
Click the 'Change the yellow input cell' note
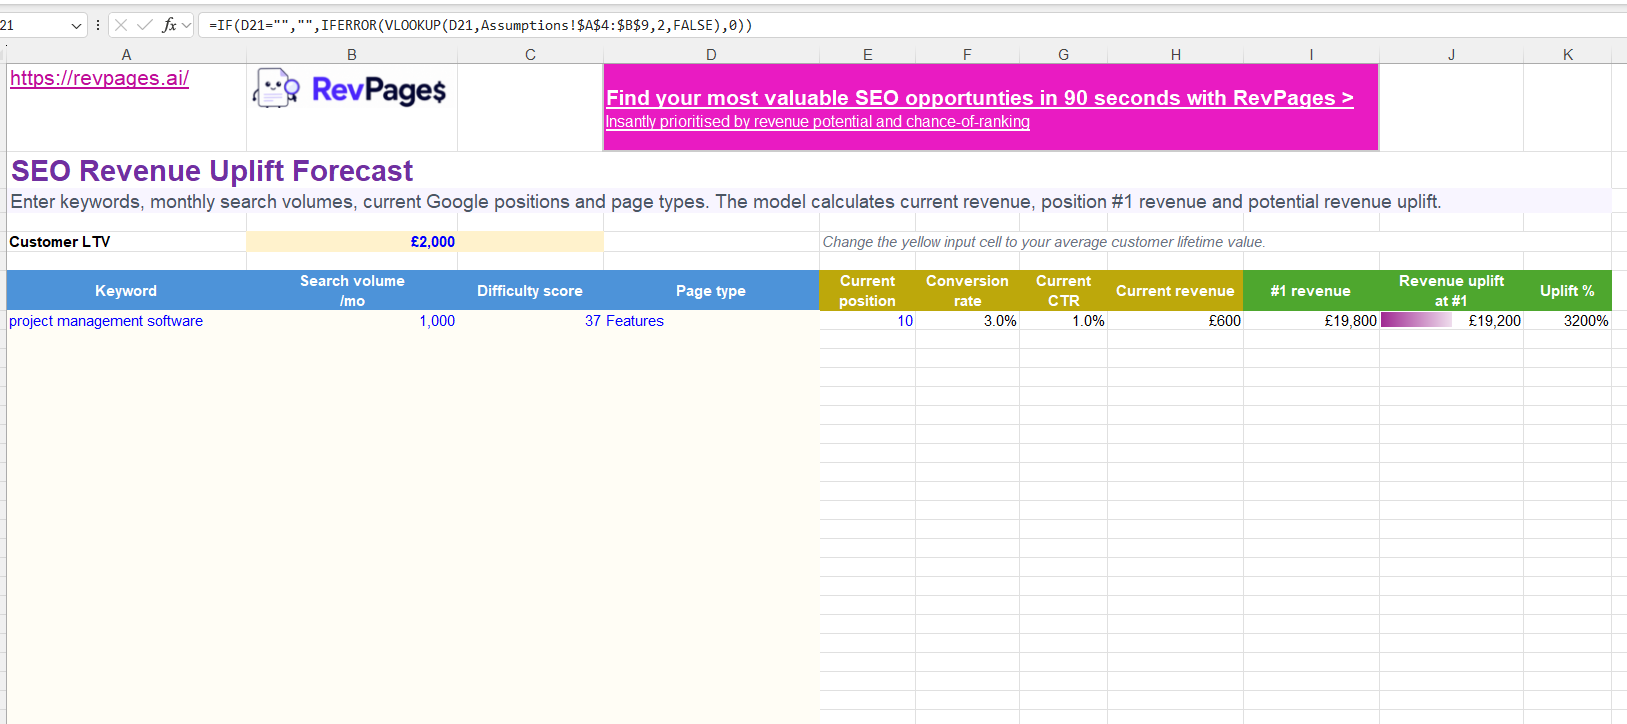(1043, 242)
